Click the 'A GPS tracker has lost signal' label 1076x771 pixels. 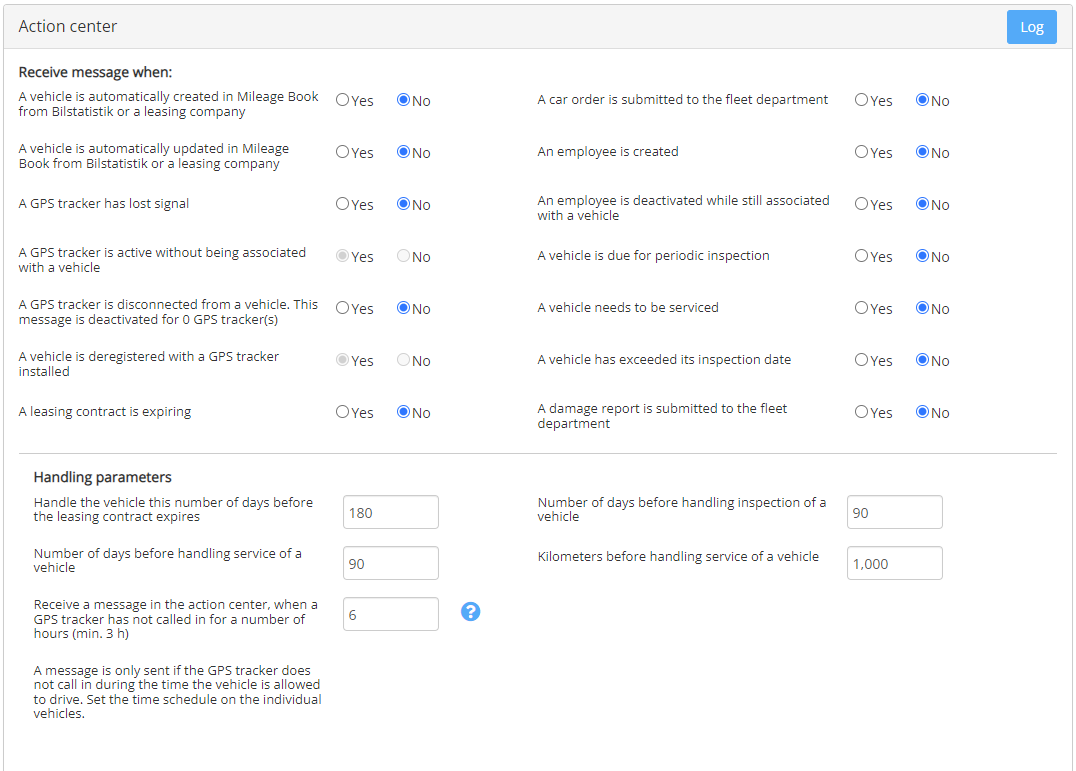click(x=104, y=204)
